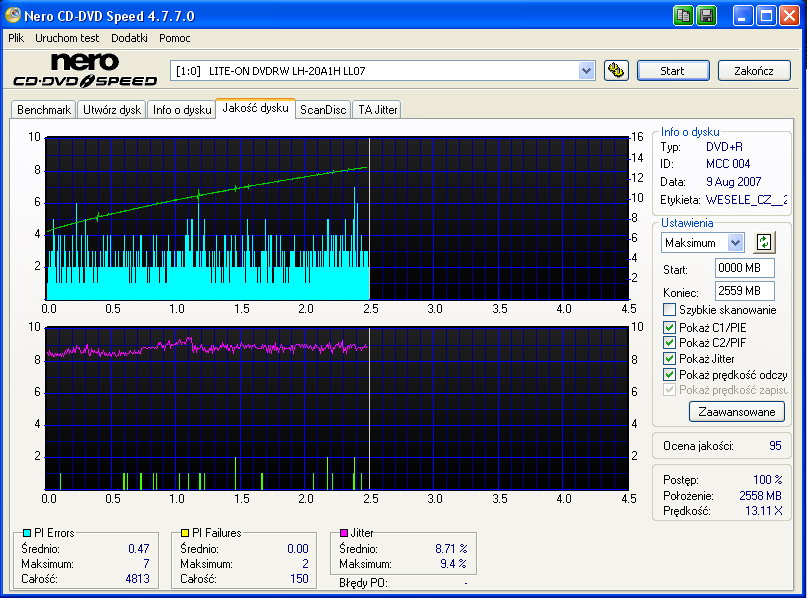Switch to the Info o dysku tab
This screenshot has width=807, height=598.
(182, 110)
